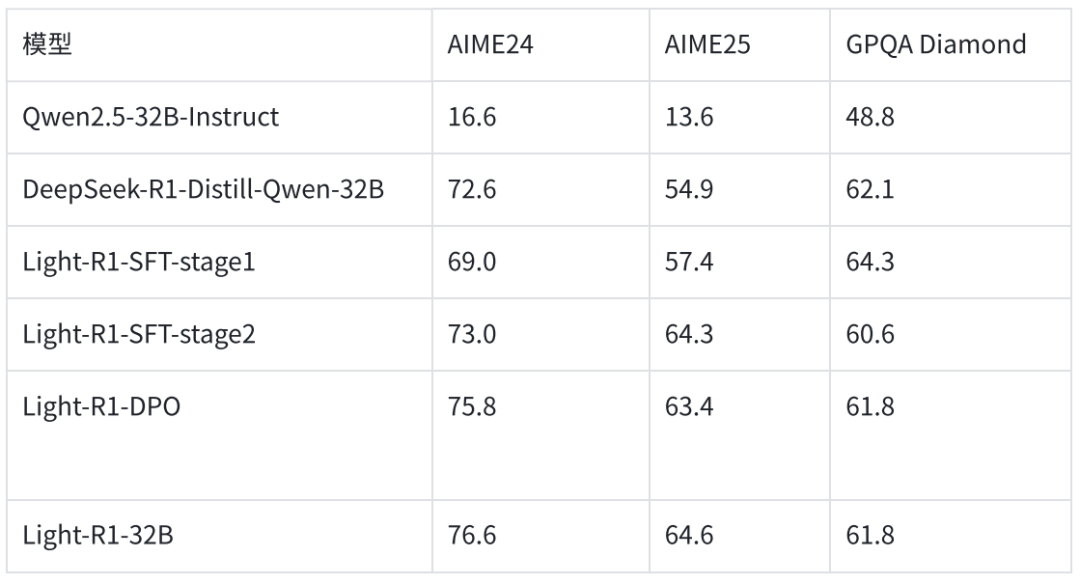This screenshot has height=585, width=1080.
Task: Click the 54.9 AIME25 value
Action: click(x=689, y=189)
